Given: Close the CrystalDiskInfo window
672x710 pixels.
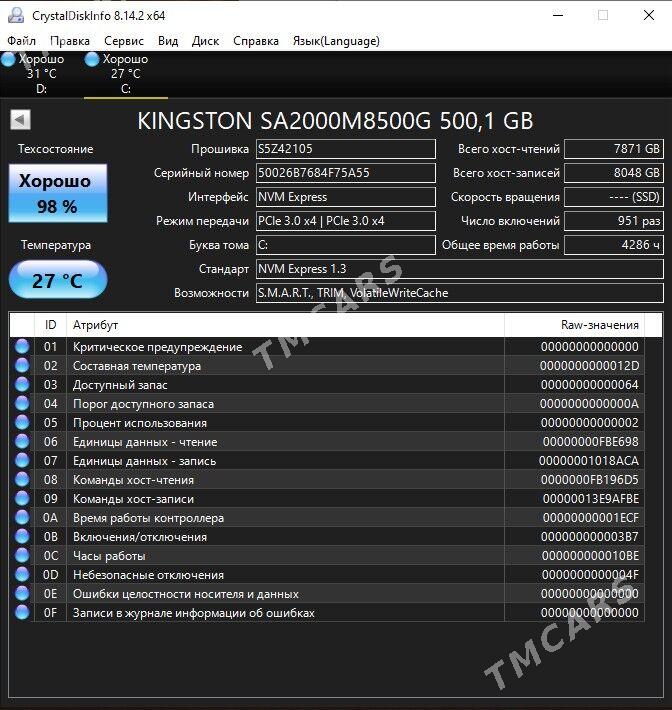Looking at the screenshot, I should coord(649,15).
